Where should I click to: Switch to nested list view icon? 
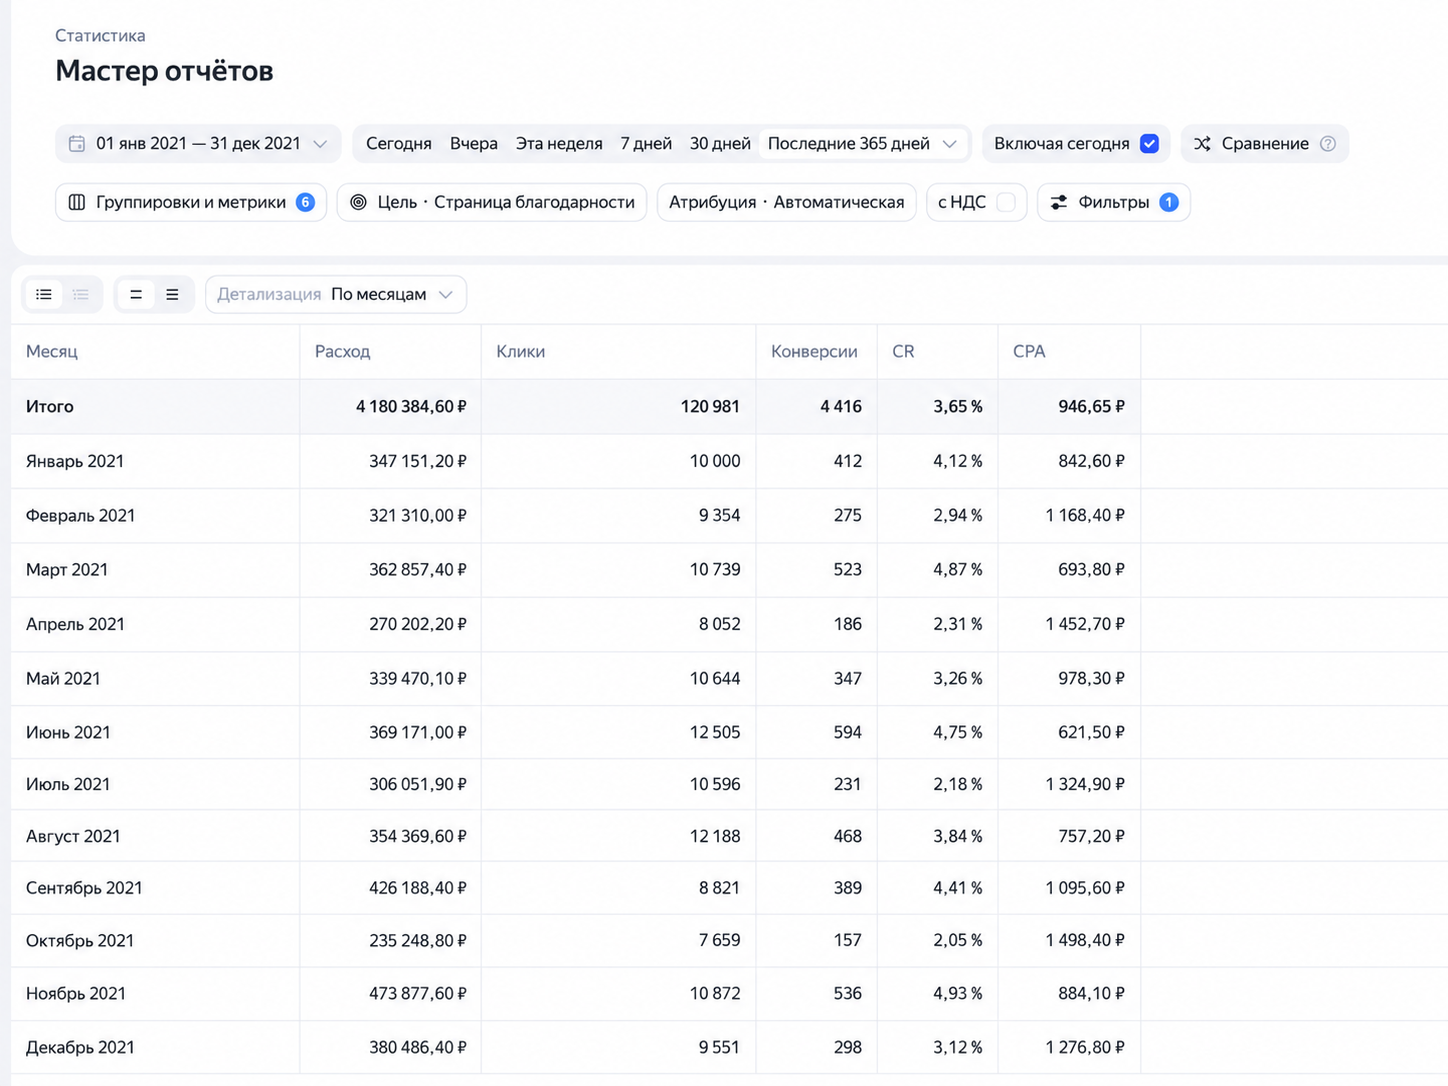pos(81,294)
